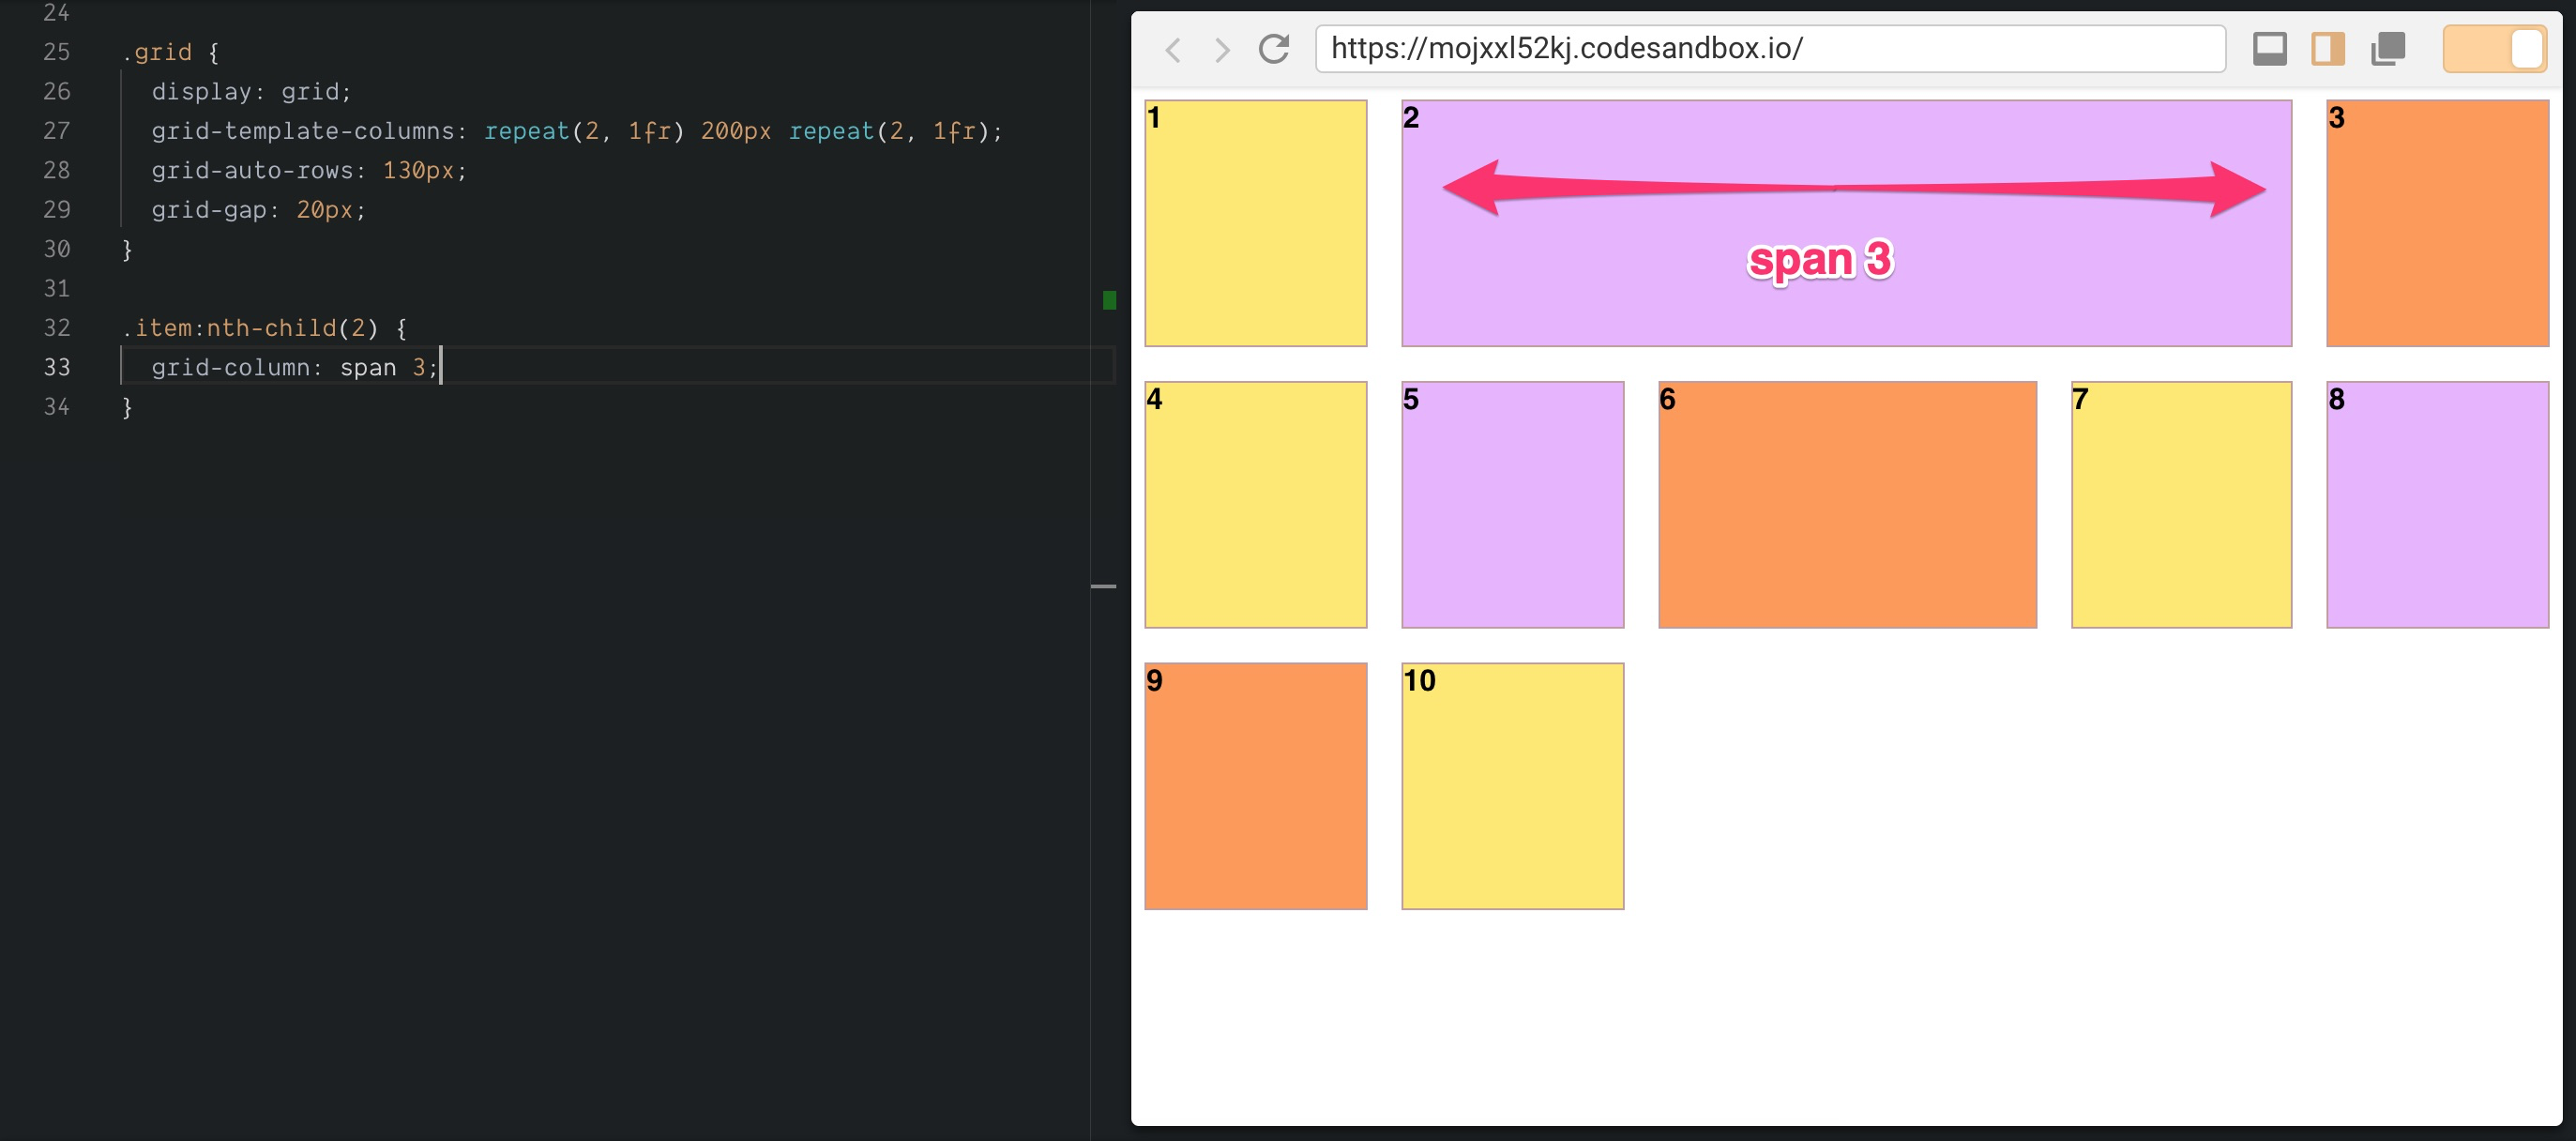The height and width of the screenshot is (1141, 2576).
Task: Click orange grid item 6
Action: pyautogui.click(x=1847, y=504)
